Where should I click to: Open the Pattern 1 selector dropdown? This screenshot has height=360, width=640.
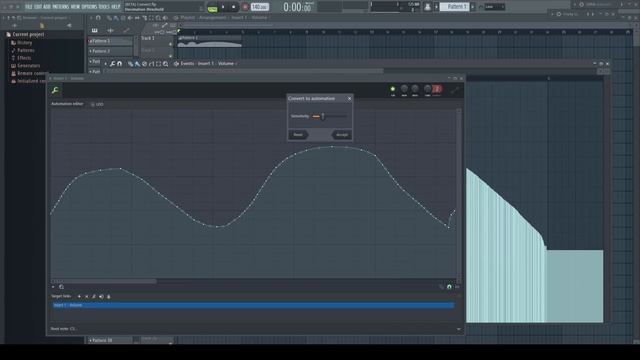455,7
